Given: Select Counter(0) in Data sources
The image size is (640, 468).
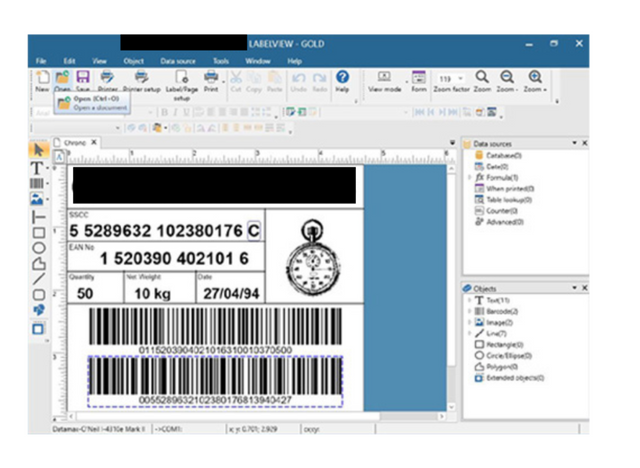Looking at the screenshot, I should click(496, 211).
